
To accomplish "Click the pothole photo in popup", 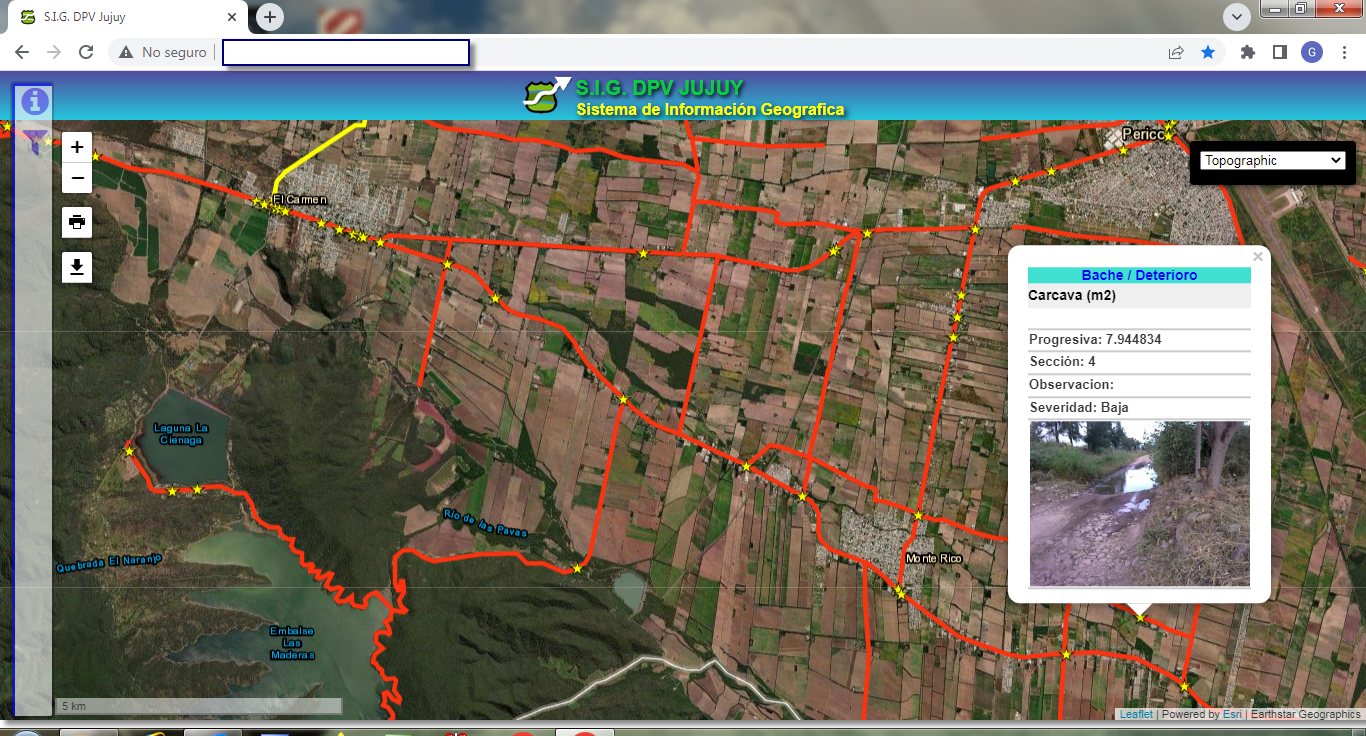I will point(1139,503).
